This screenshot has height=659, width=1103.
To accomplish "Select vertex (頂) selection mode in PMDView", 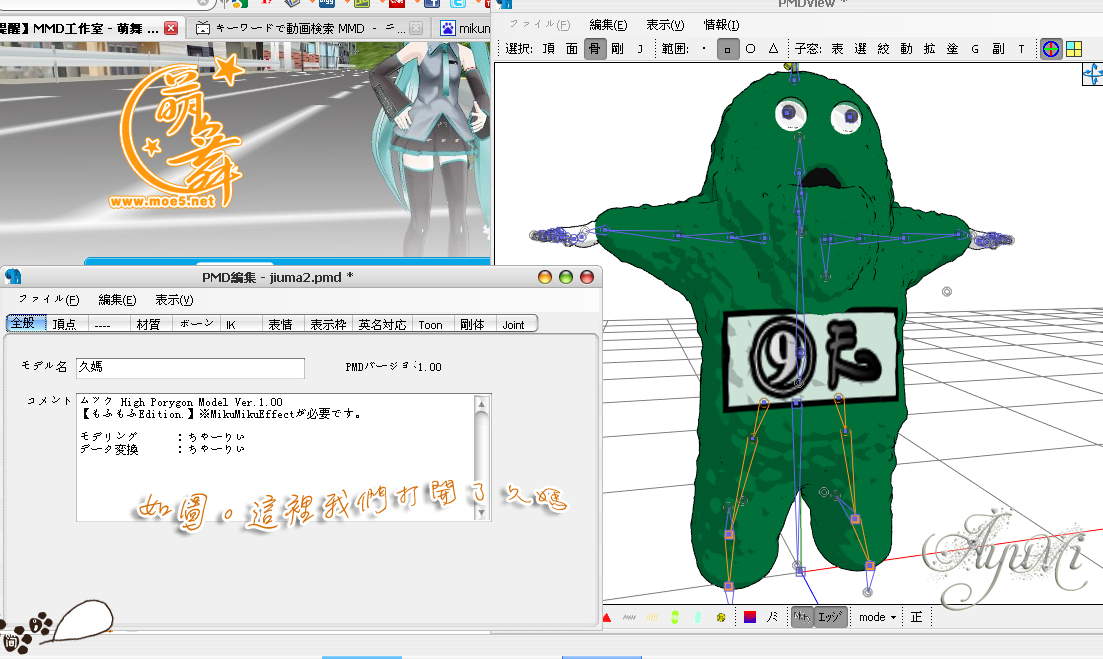I will click(549, 49).
